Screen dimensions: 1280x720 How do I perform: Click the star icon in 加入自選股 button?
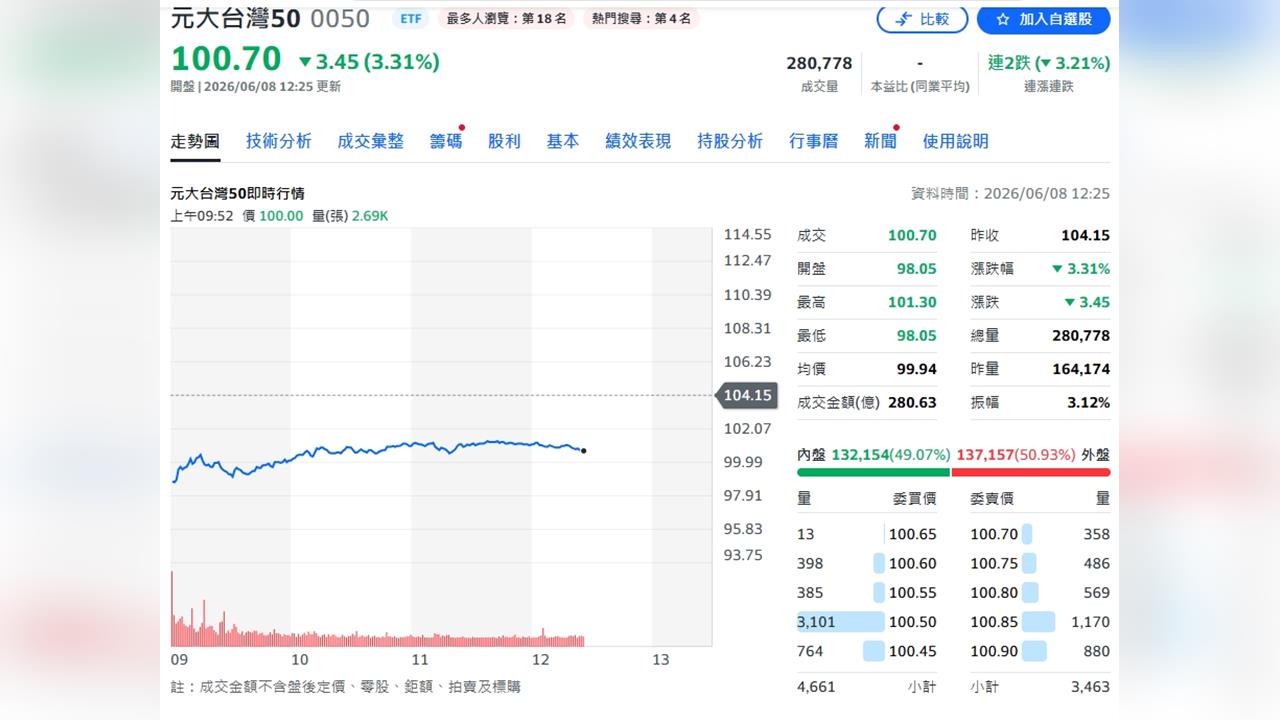(x=1003, y=19)
